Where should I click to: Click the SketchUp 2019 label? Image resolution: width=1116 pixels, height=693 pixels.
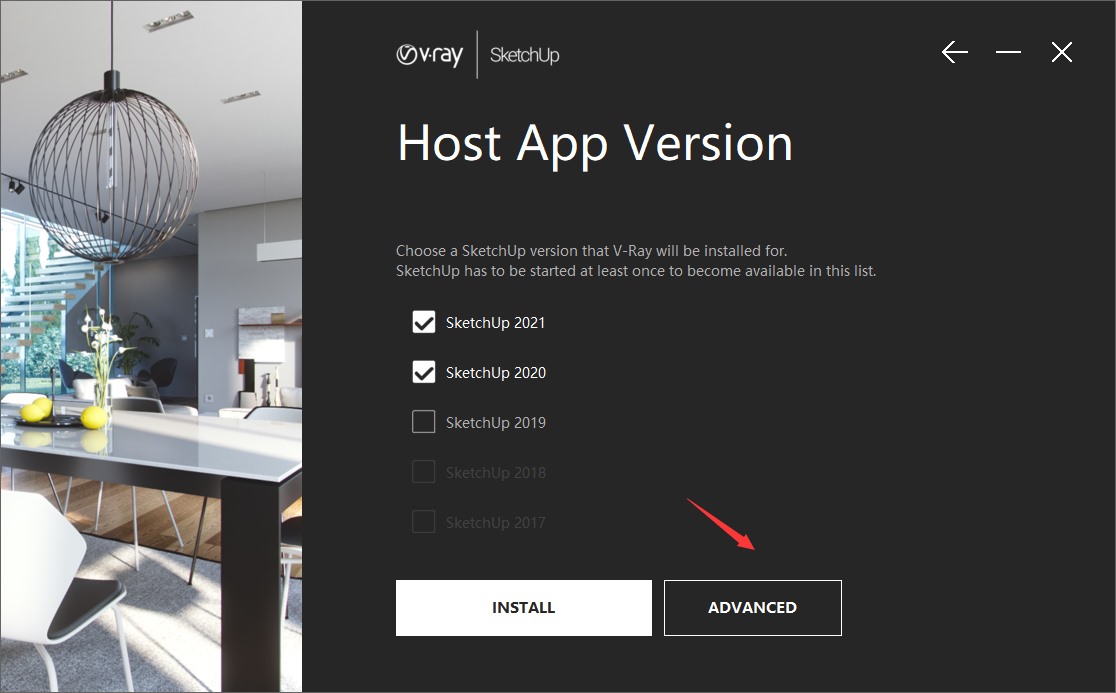click(496, 423)
